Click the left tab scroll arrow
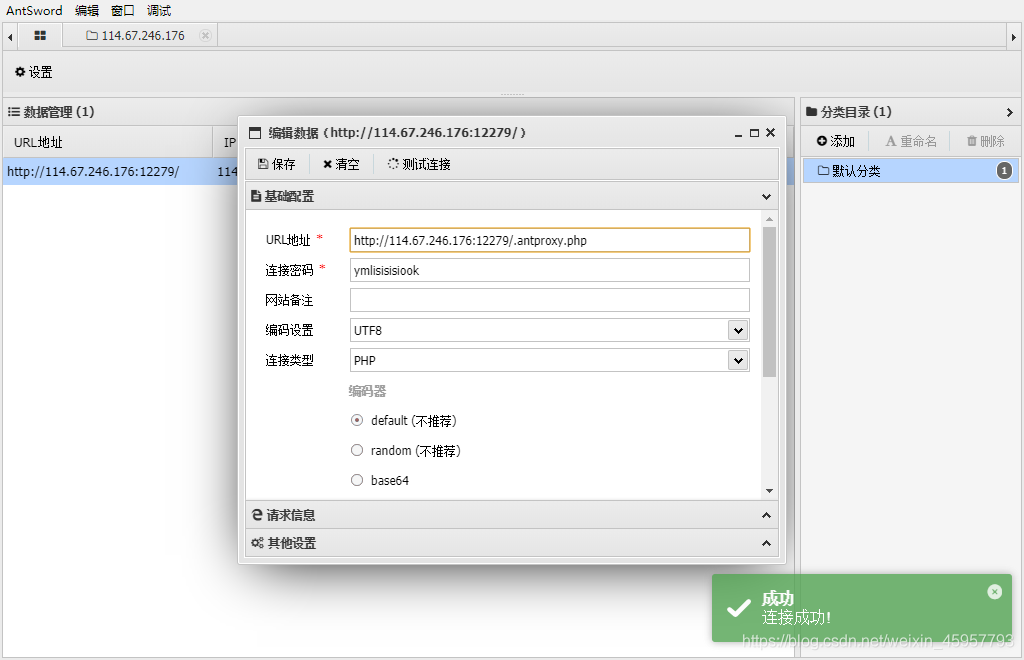Image resolution: width=1024 pixels, height=660 pixels. pos(10,37)
